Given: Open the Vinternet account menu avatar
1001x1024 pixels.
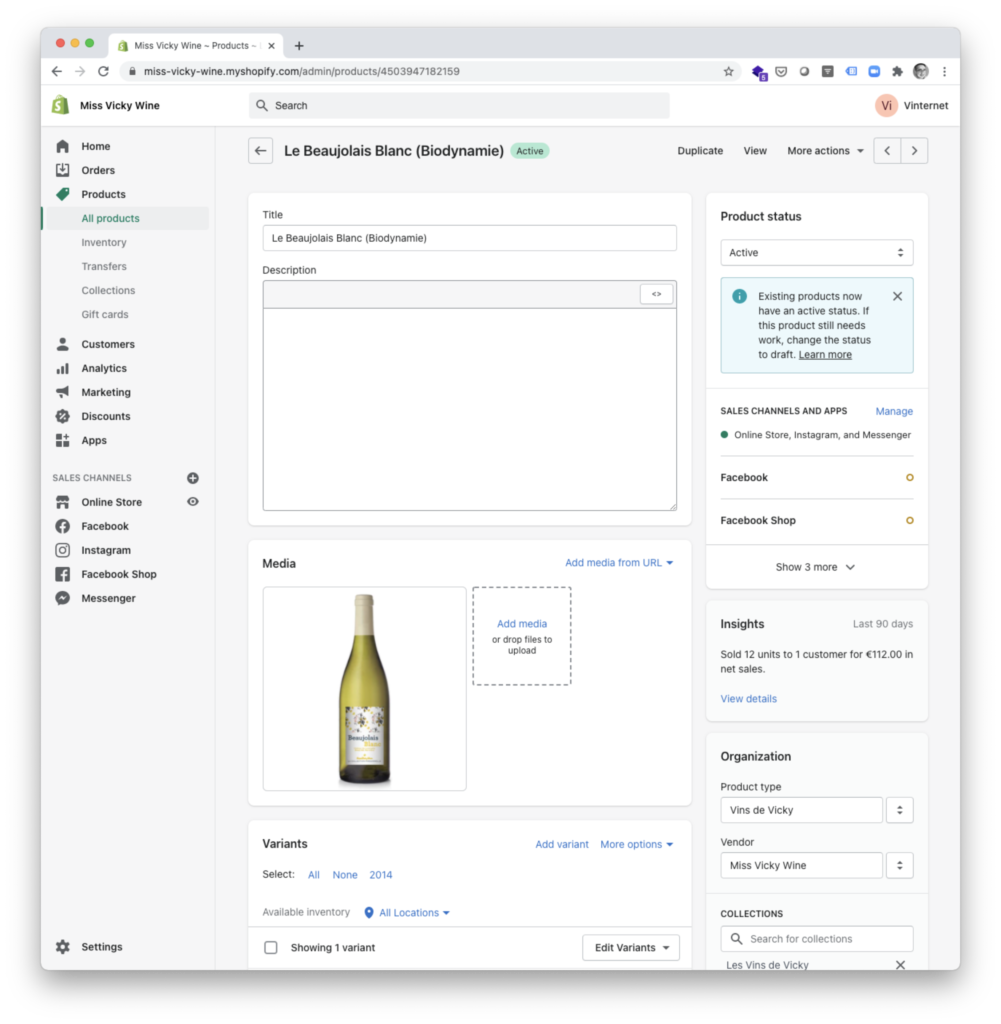Looking at the screenshot, I should pyautogui.click(x=886, y=106).
